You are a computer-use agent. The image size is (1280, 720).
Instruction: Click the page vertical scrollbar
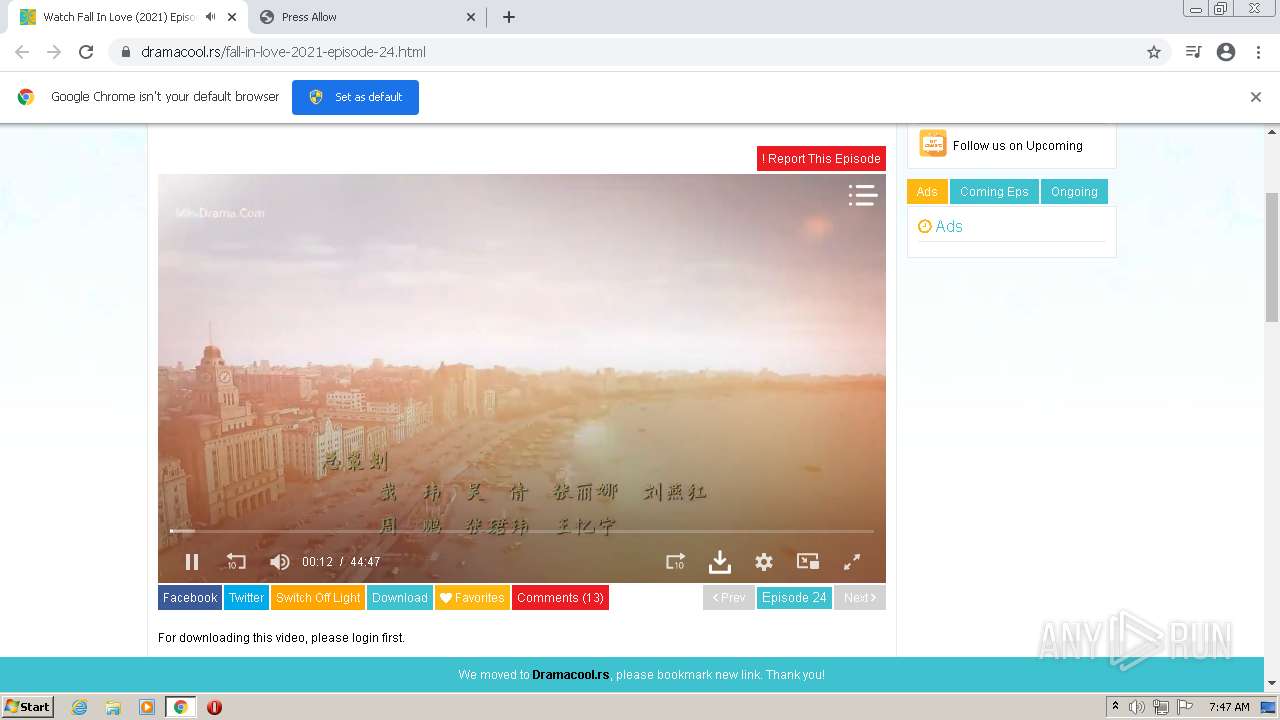[1272, 257]
